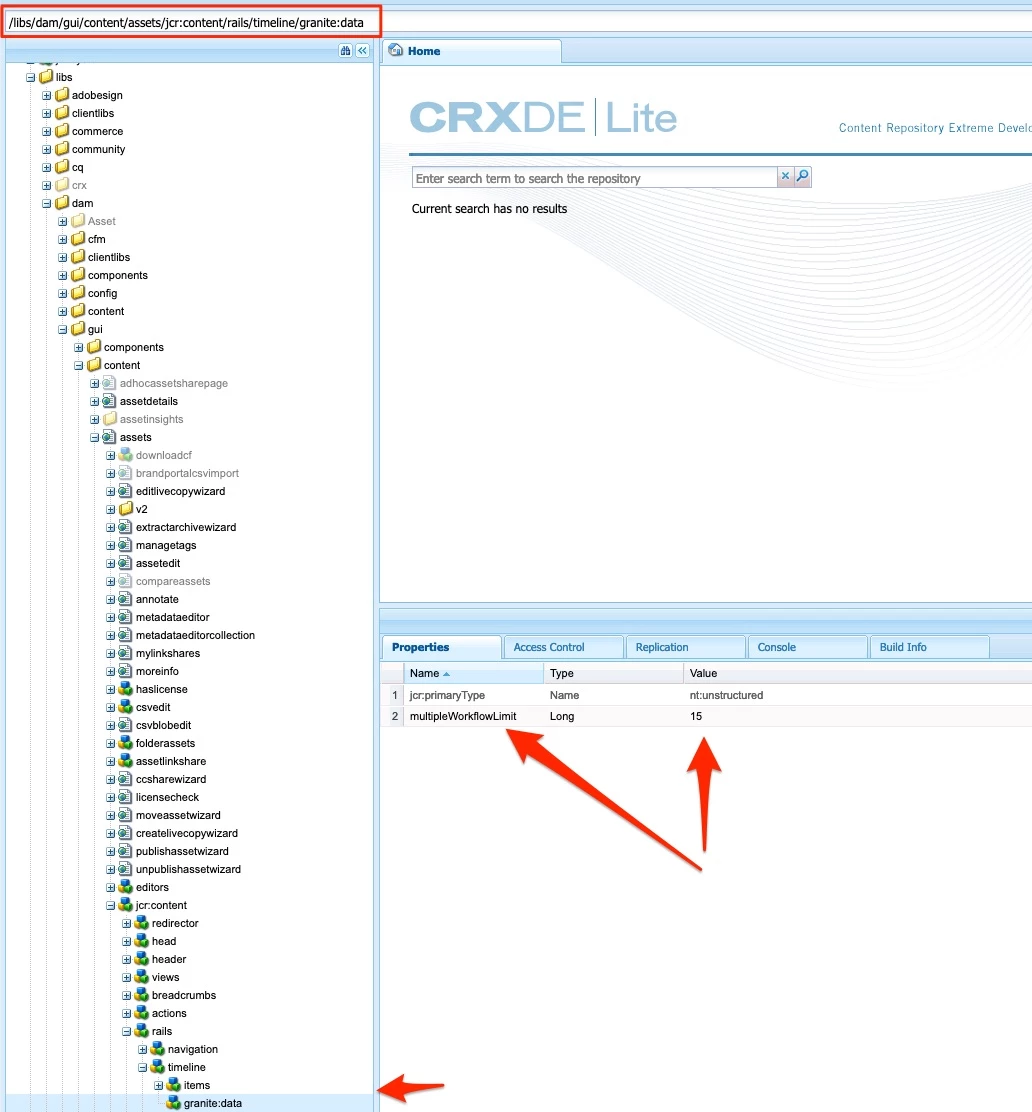Select the moveassetwizard tree node
This screenshot has width=1032, height=1112.
[178, 816]
